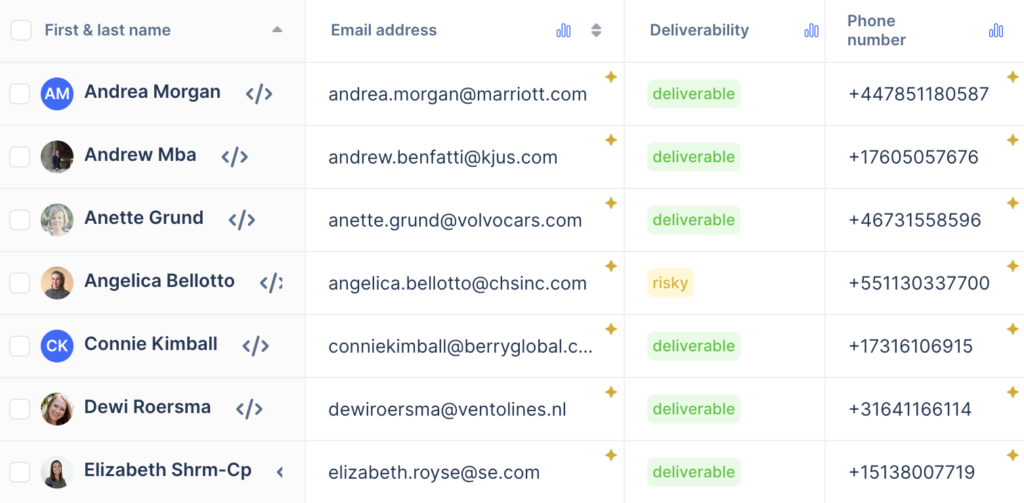The width and height of the screenshot is (1024, 503).
Task: Click the Phone number column header
Action: (x=876, y=31)
